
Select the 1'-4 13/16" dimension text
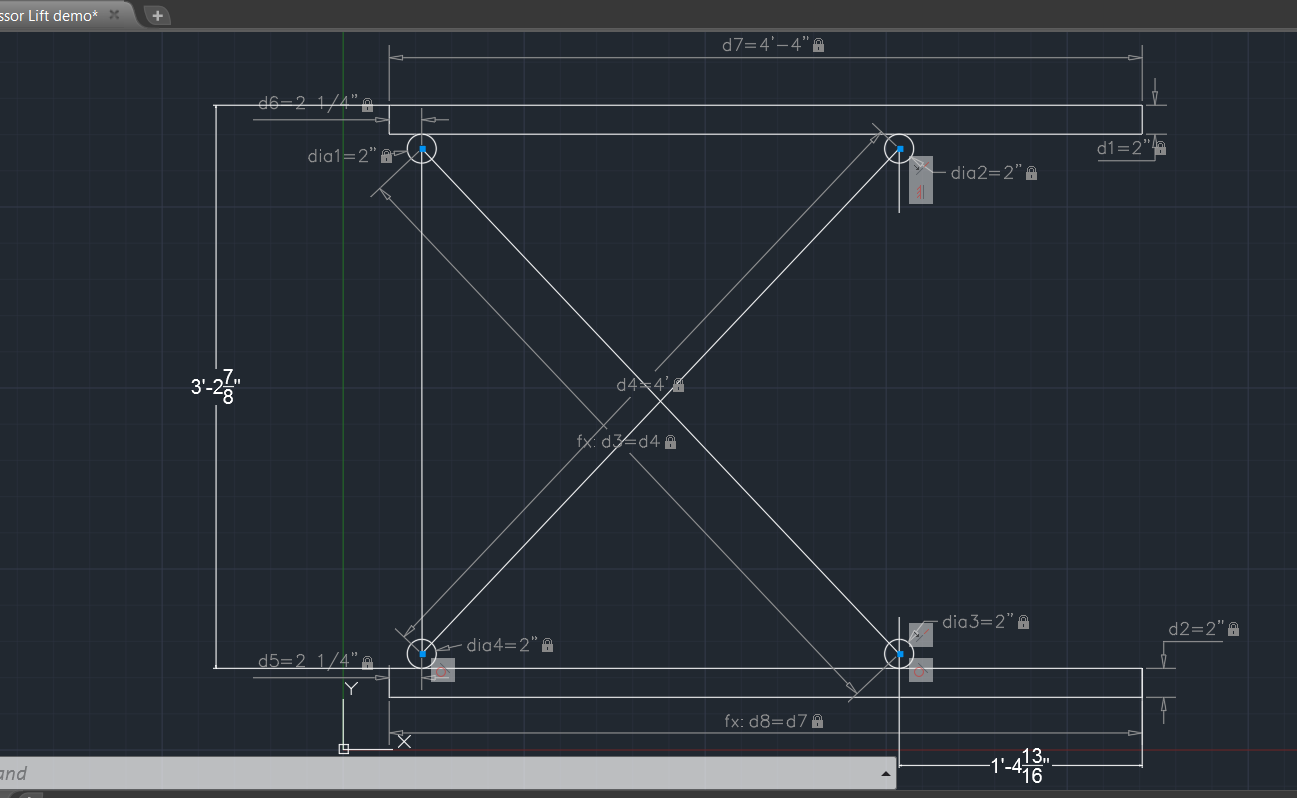pos(1020,765)
